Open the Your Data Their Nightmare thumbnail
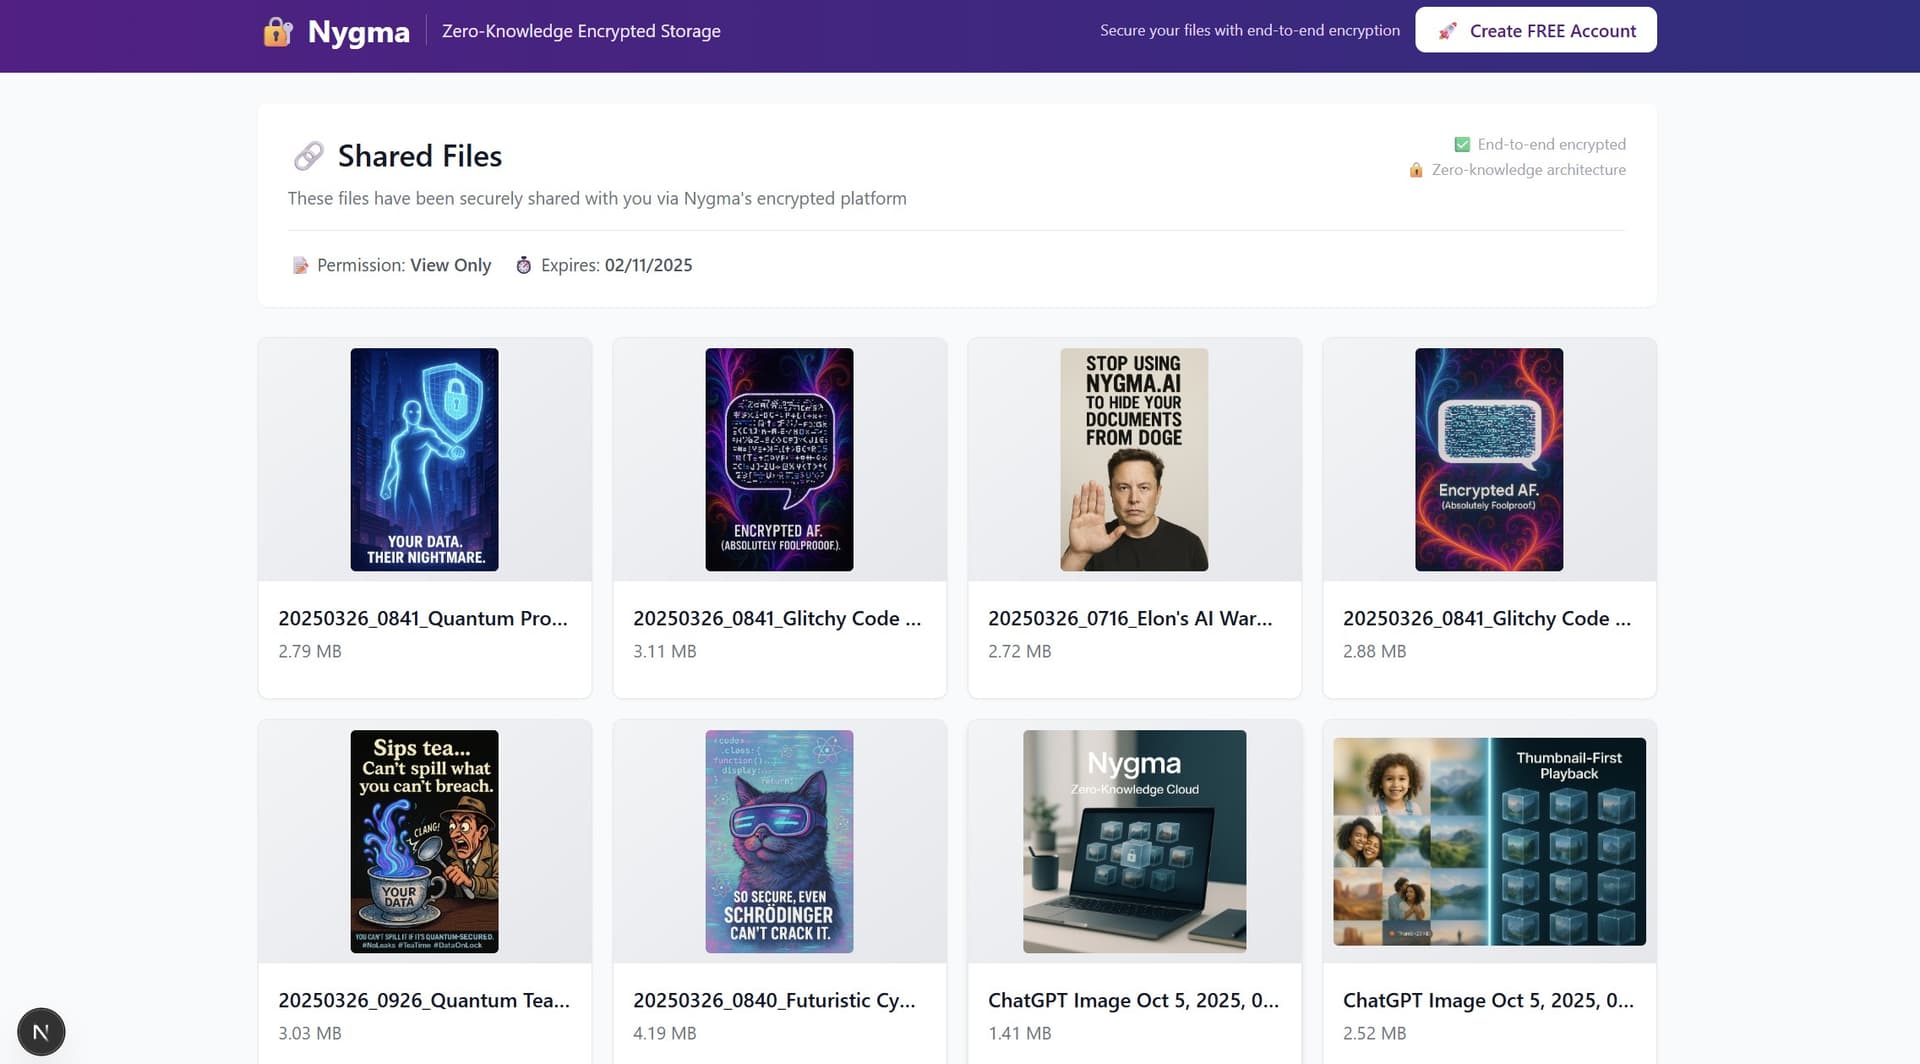The image size is (1920, 1064). 424,460
